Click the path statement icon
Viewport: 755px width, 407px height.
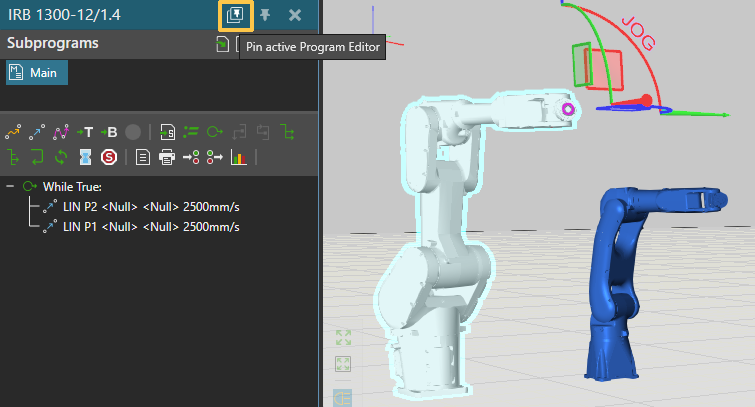[61, 132]
